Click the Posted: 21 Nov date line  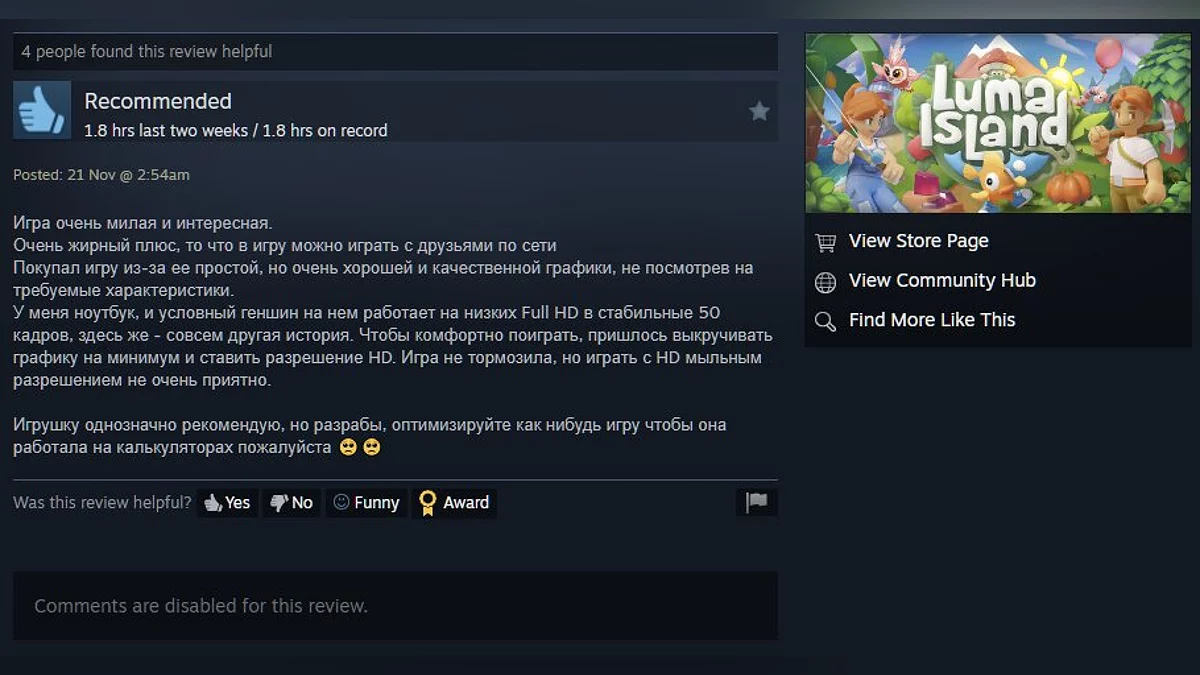click(101, 175)
